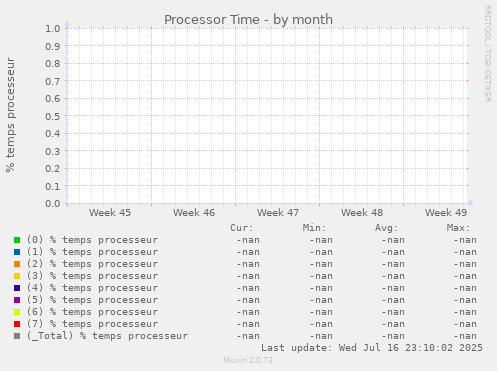
Task: Click the 0.8 y-axis tick label
Action: point(53,63)
